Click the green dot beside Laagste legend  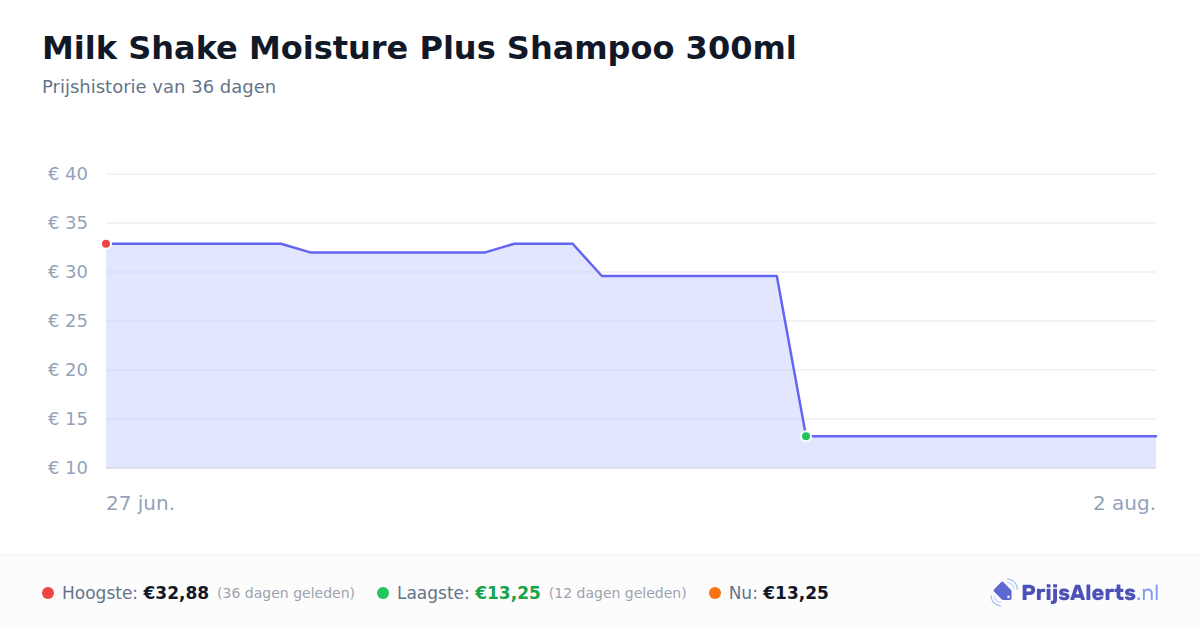pos(383,593)
